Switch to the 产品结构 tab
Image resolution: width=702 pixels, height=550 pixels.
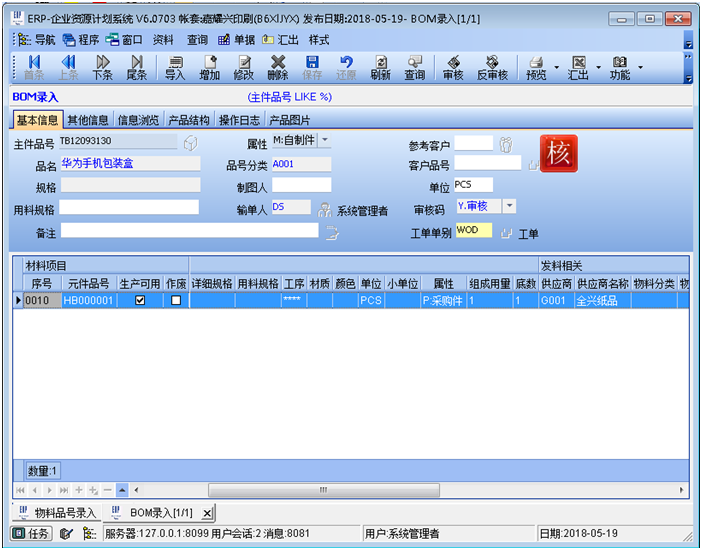187,120
